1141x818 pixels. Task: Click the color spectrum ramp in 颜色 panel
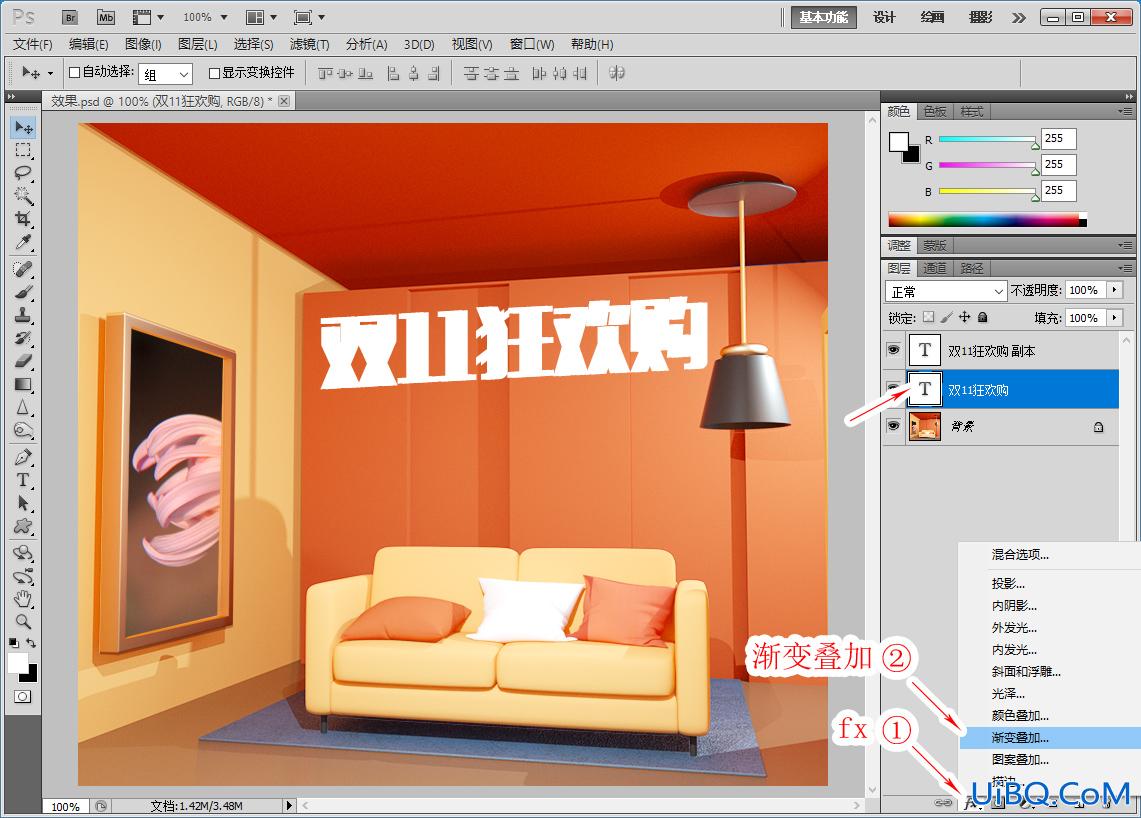coord(987,220)
